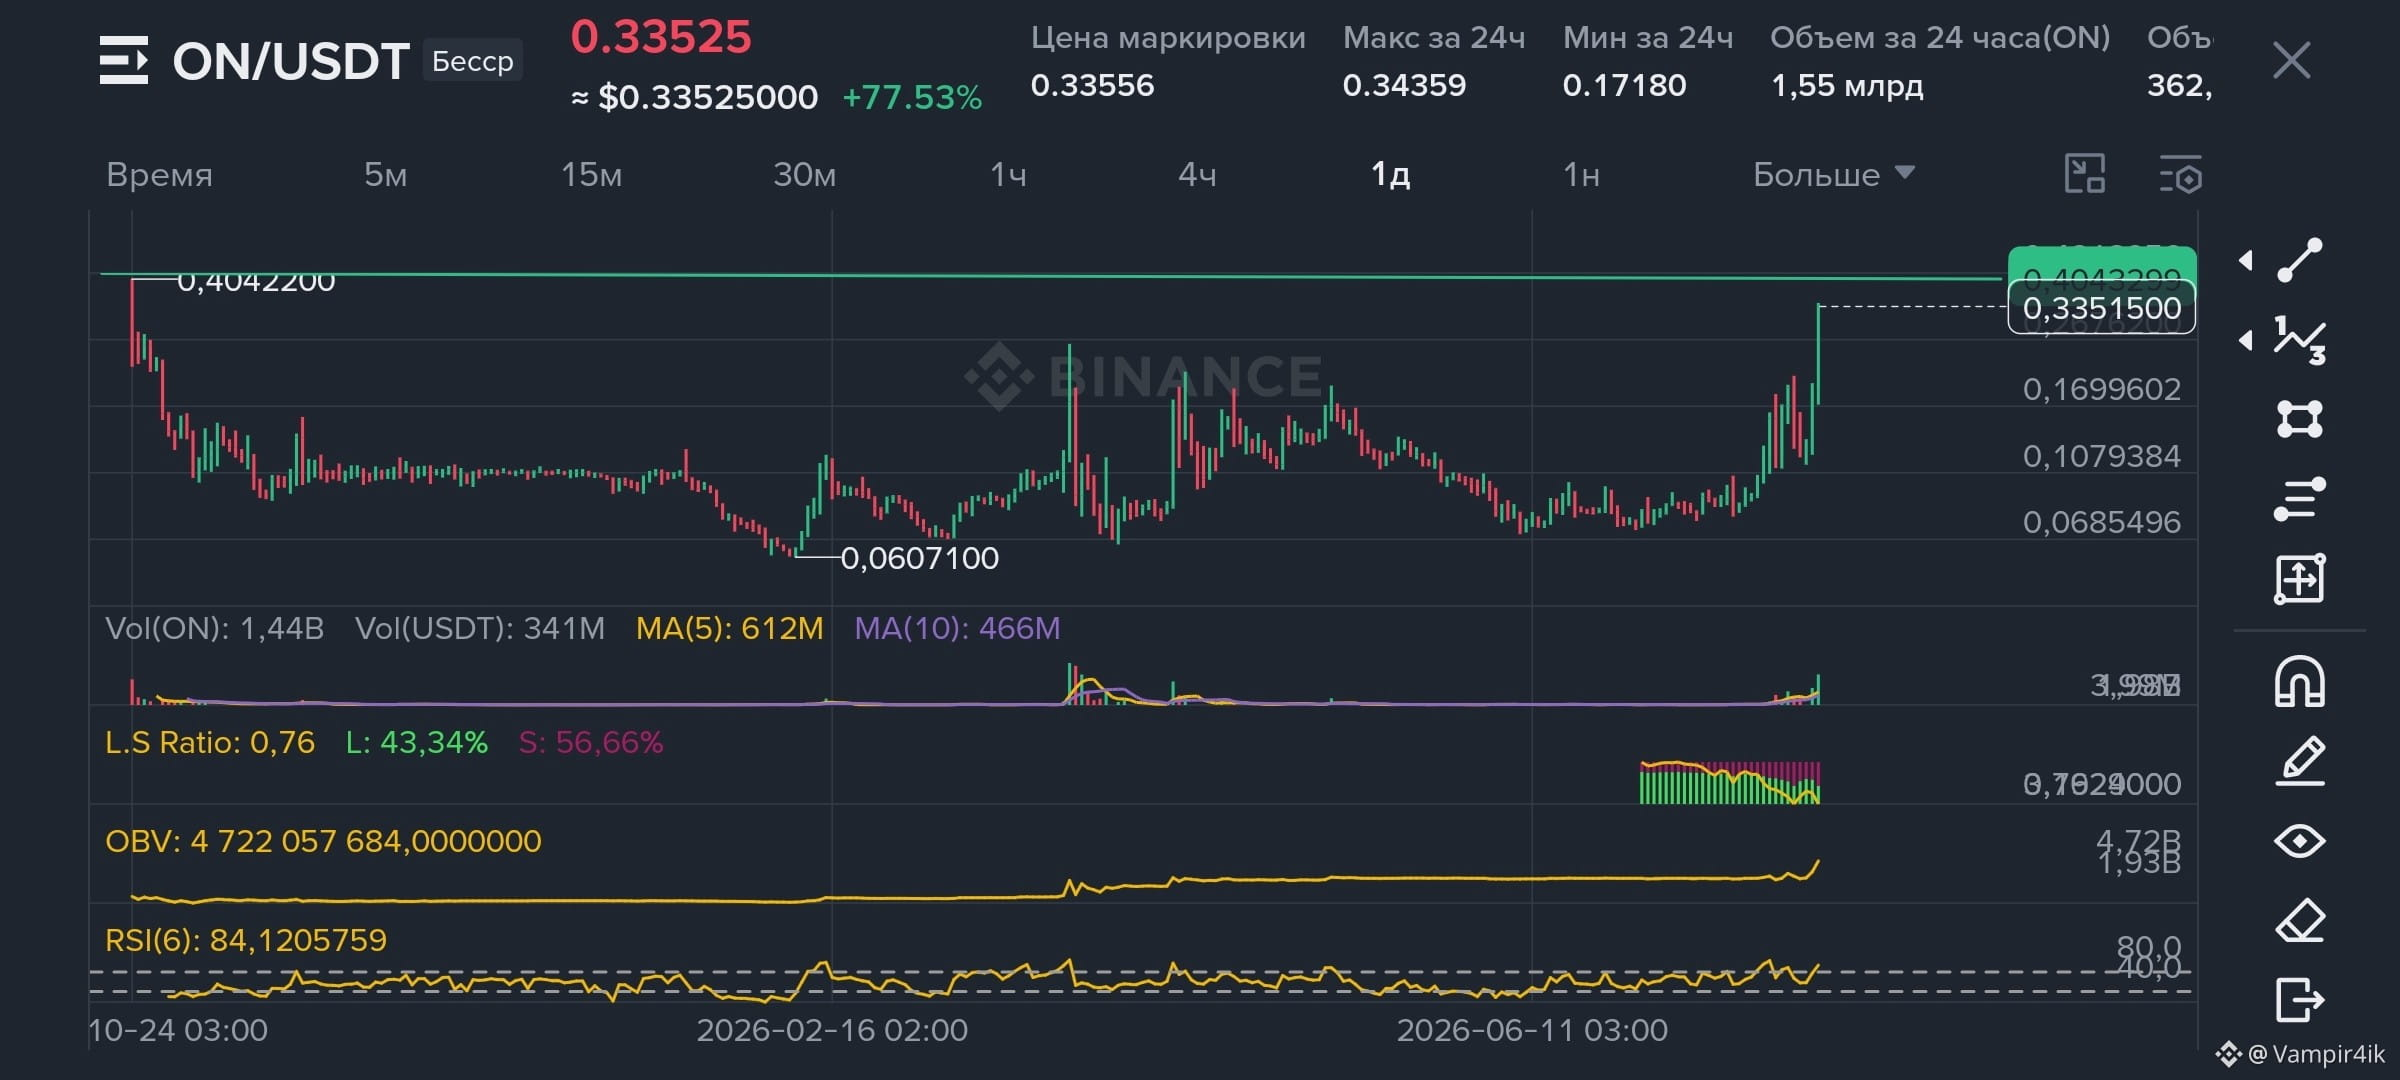Click the MA(10): 466M volume label
Image resolution: width=2400 pixels, height=1080 pixels.
pyautogui.click(x=957, y=629)
